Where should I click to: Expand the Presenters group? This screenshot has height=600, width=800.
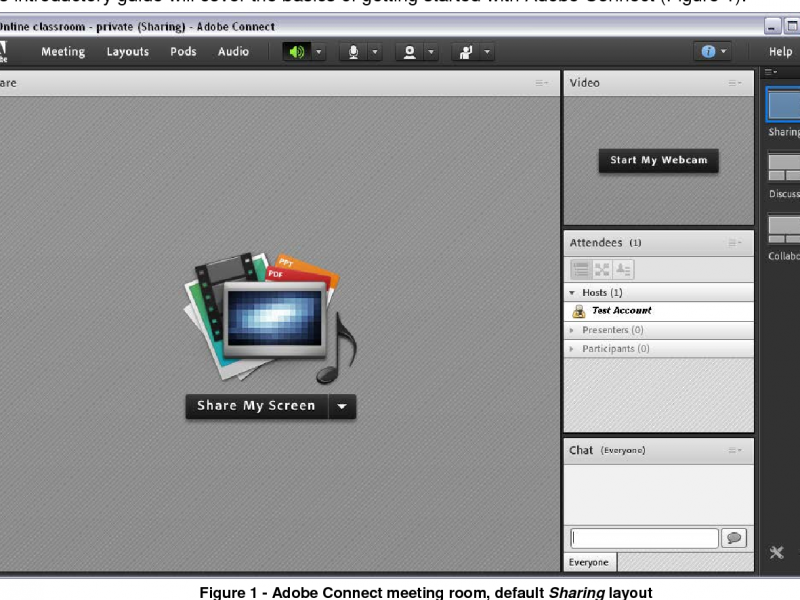(x=571, y=330)
